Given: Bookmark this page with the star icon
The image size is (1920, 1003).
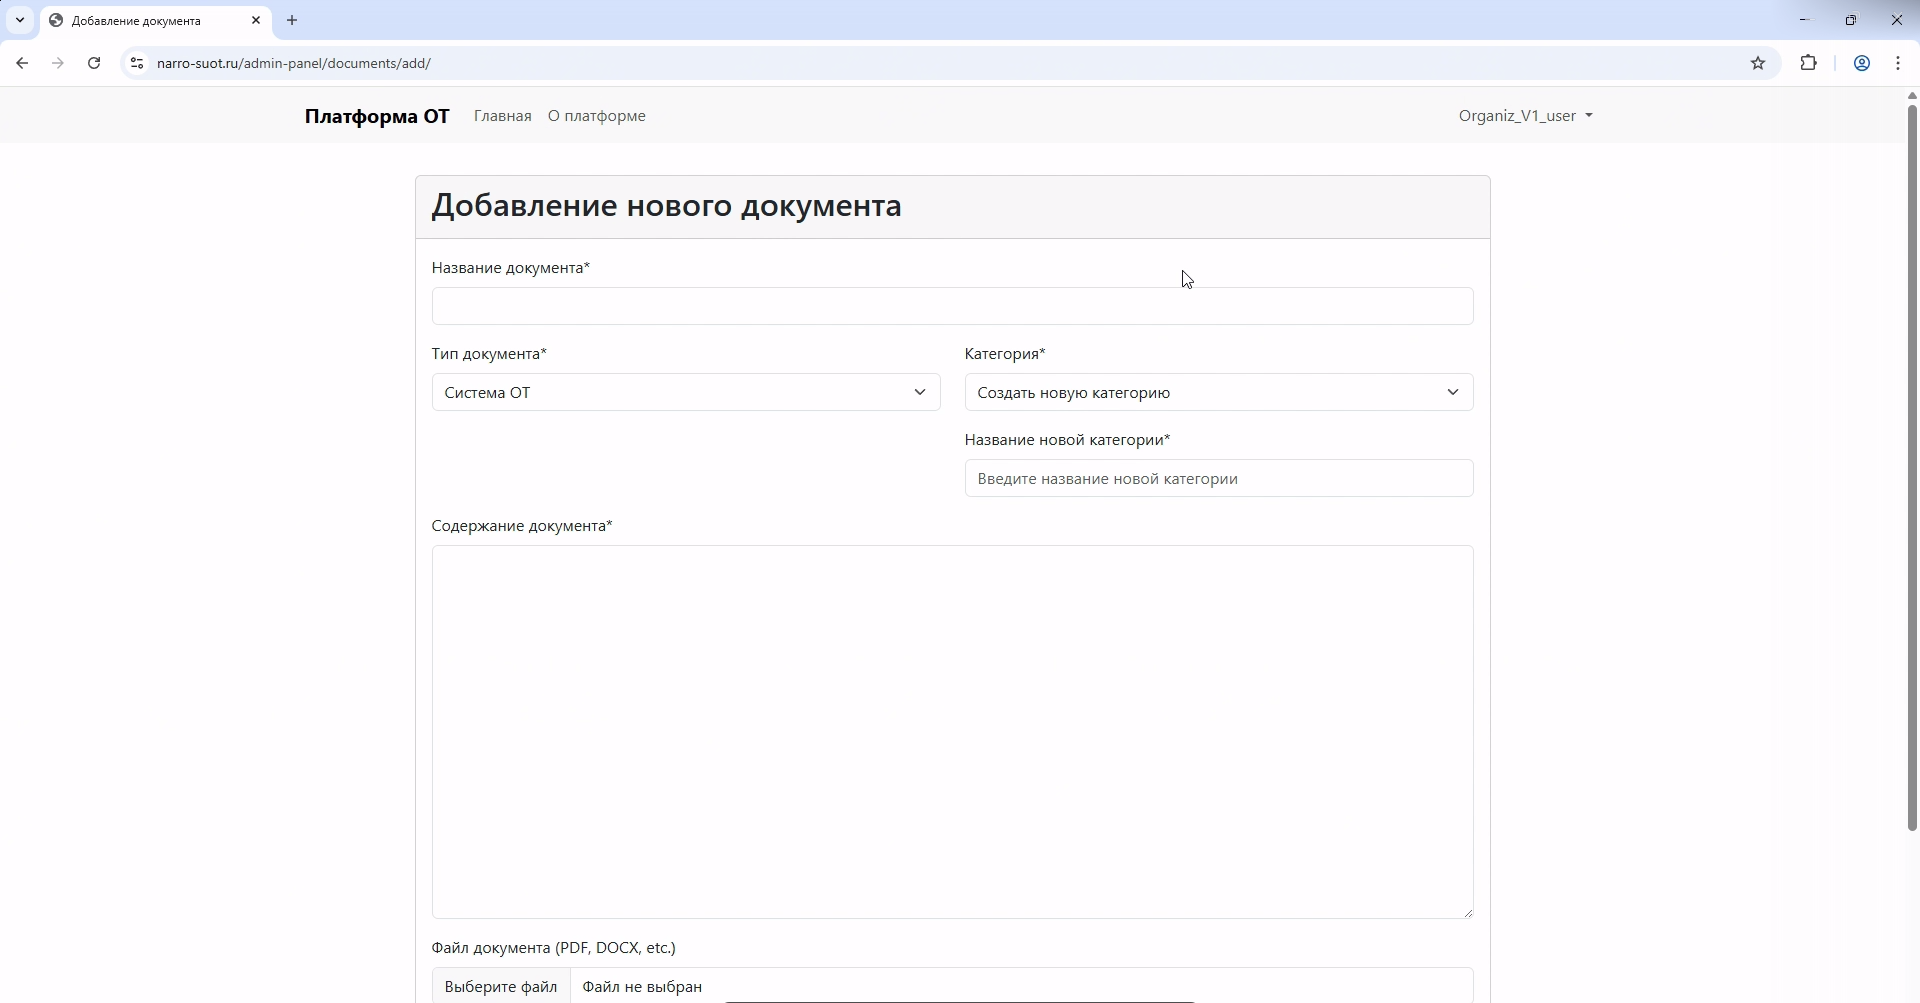Looking at the screenshot, I should (x=1759, y=63).
